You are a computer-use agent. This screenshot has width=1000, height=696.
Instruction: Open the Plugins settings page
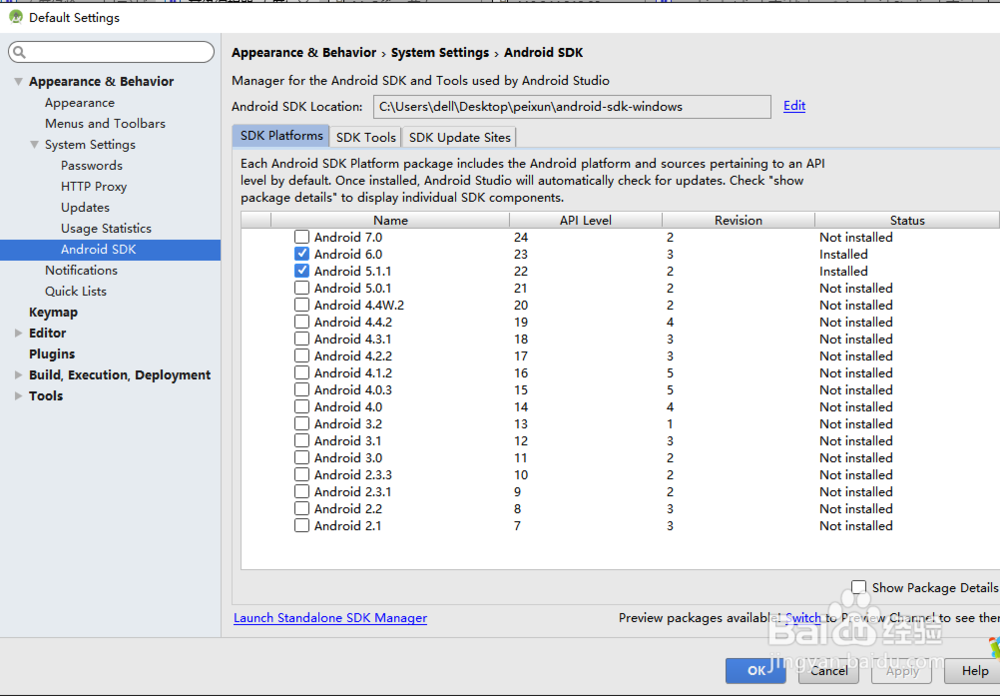[x=52, y=354]
